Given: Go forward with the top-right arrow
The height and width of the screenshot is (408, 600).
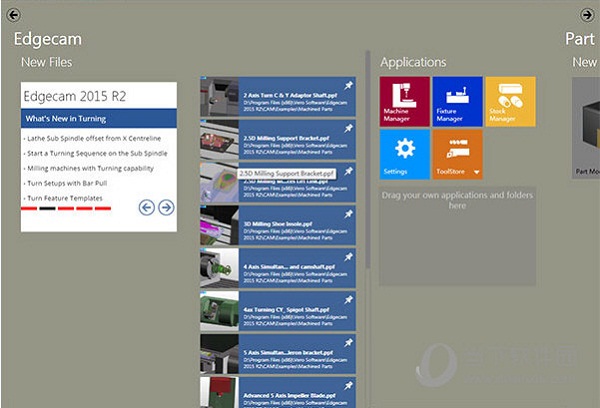Looking at the screenshot, I should pyautogui.click(x=587, y=15).
